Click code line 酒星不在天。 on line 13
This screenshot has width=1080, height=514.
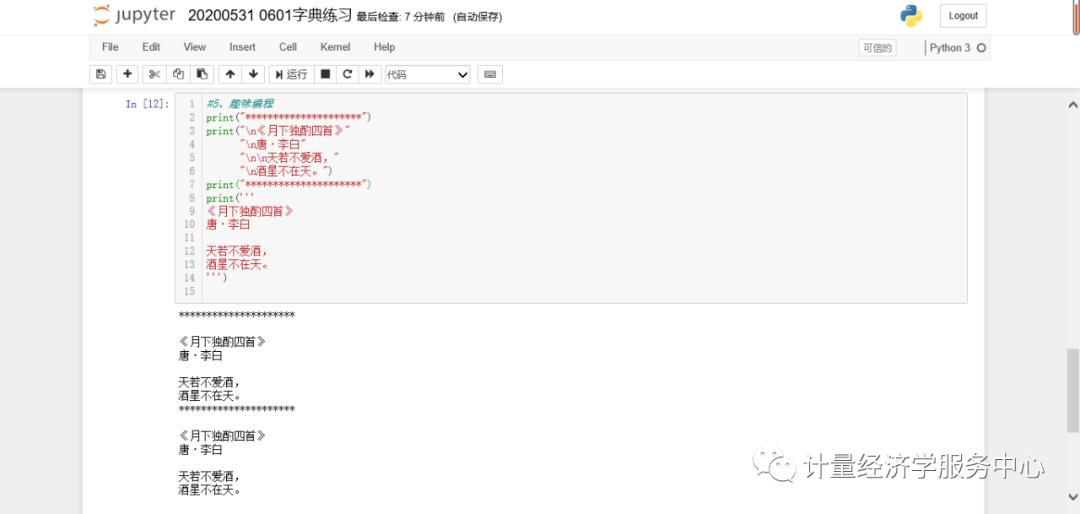[x=237, y=265]
